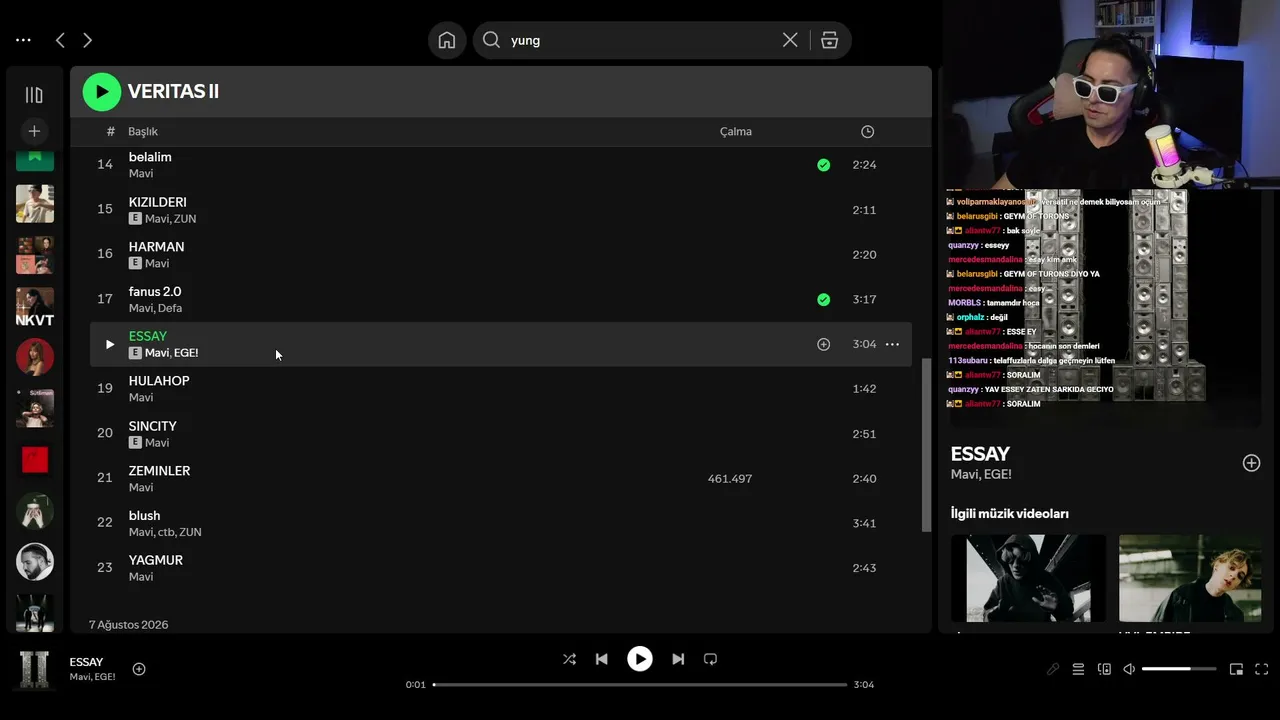
Task: Go forward with the right arrow
Action: click(x=87, y=40)
